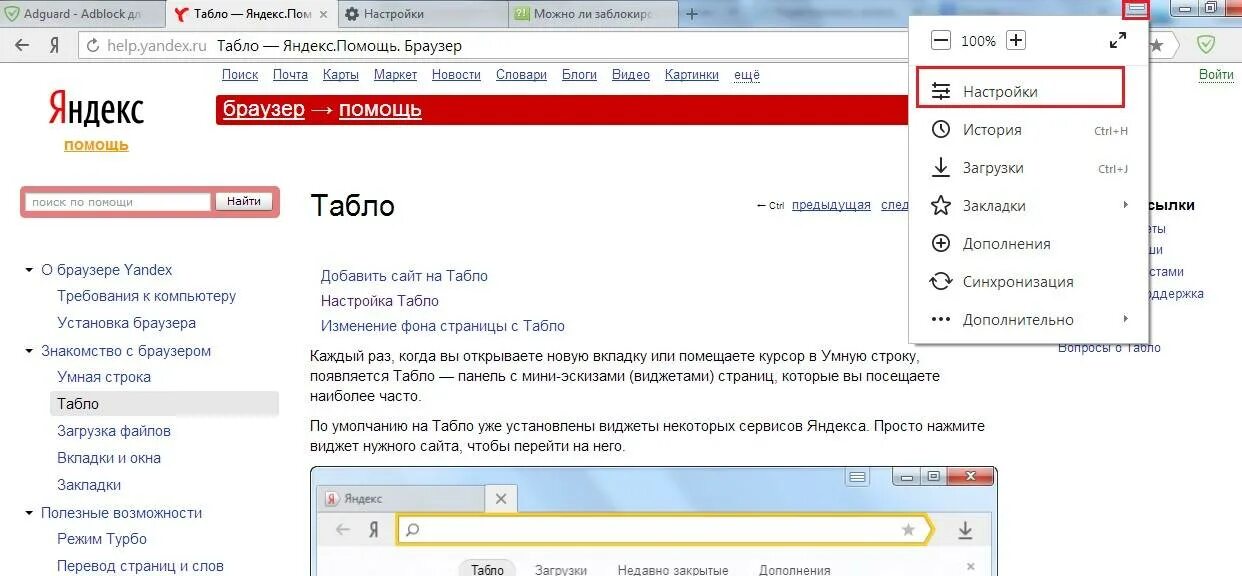Open the Новости link in top navigation
Screen dimensions: 1242x576
(456, 75)
